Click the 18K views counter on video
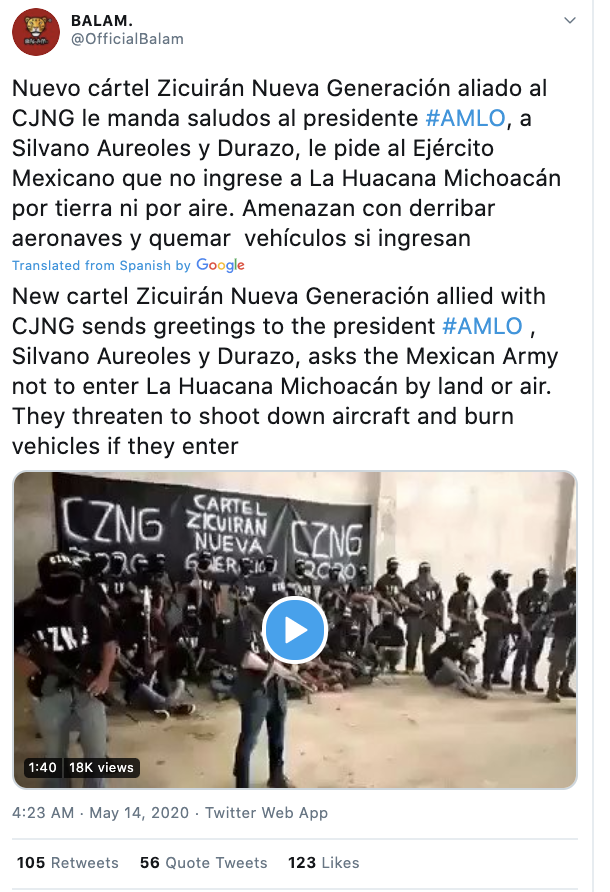This screenshot has height=892, width=610. coord(101,767)
